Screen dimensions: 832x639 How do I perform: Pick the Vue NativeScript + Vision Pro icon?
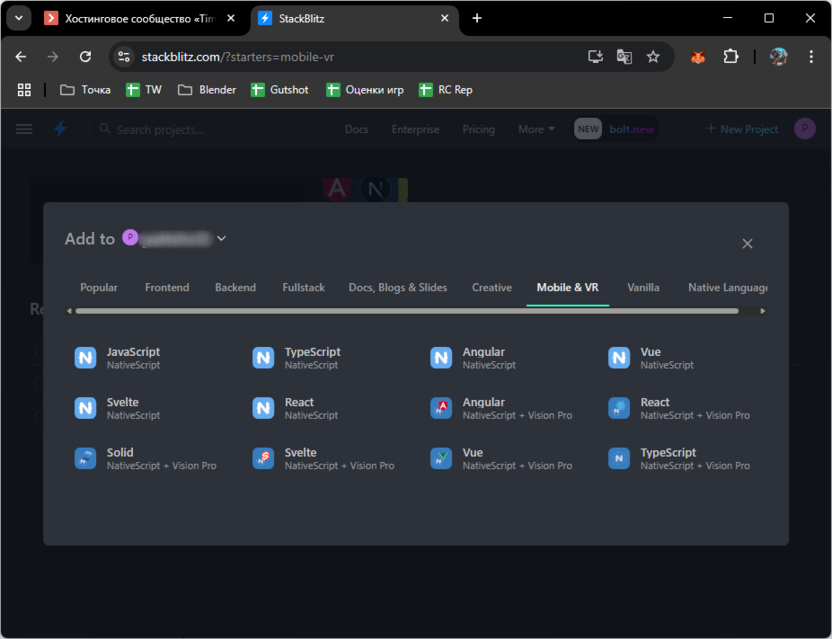pyautogui.click(x=441, y=458)
